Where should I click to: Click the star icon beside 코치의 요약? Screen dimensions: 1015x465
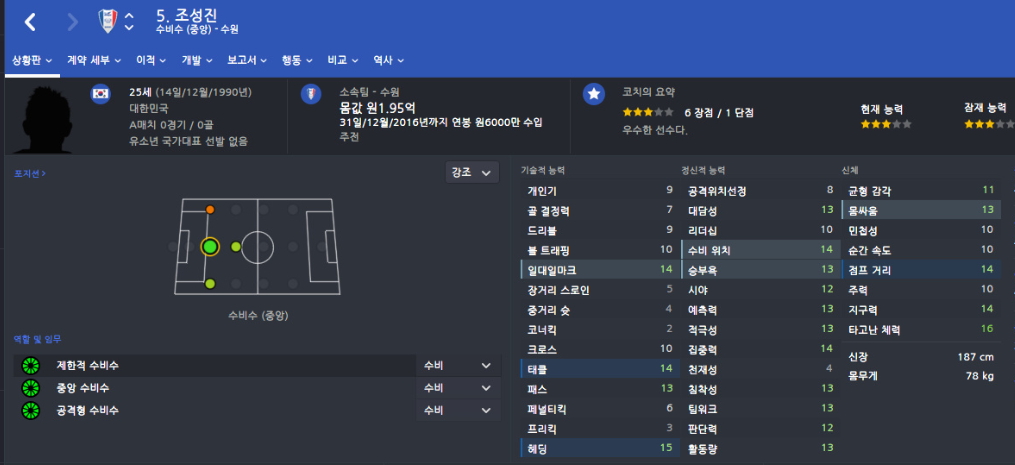point(594,94)
